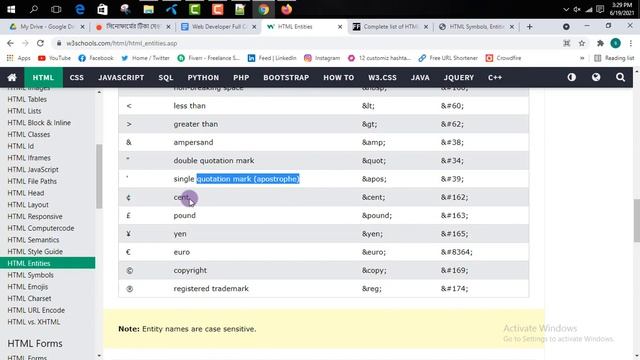This screenshot has width=640, height=360.
Task: Open the green Camtasia taskbar icon
Action: tap(195, 9)
